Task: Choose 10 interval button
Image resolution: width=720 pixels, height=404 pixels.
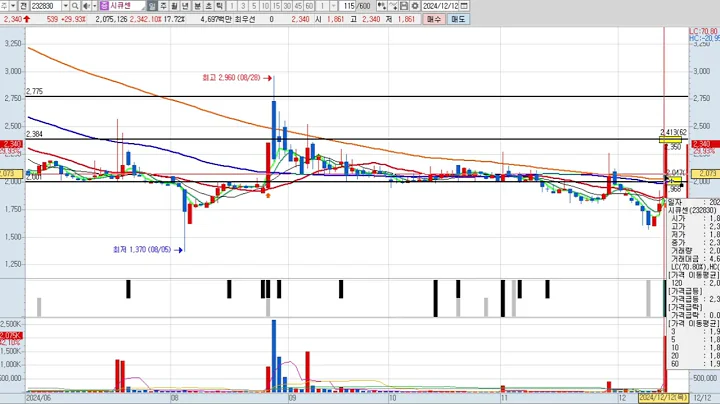Action: (x=265, y=6)
